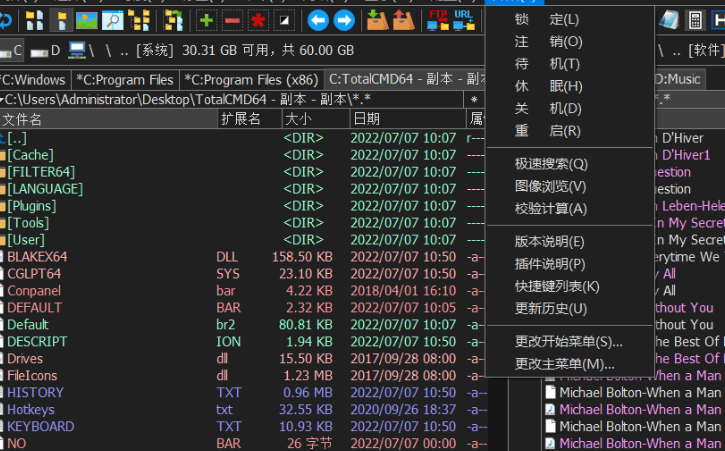Open 版本说明(E) menu entry
725x451 pixels.
(x=570, y=242)
